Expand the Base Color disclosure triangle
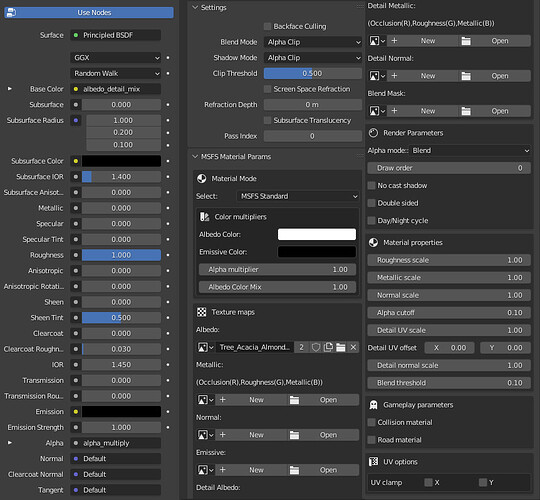540x500 pixels. [x=10, y=89]
